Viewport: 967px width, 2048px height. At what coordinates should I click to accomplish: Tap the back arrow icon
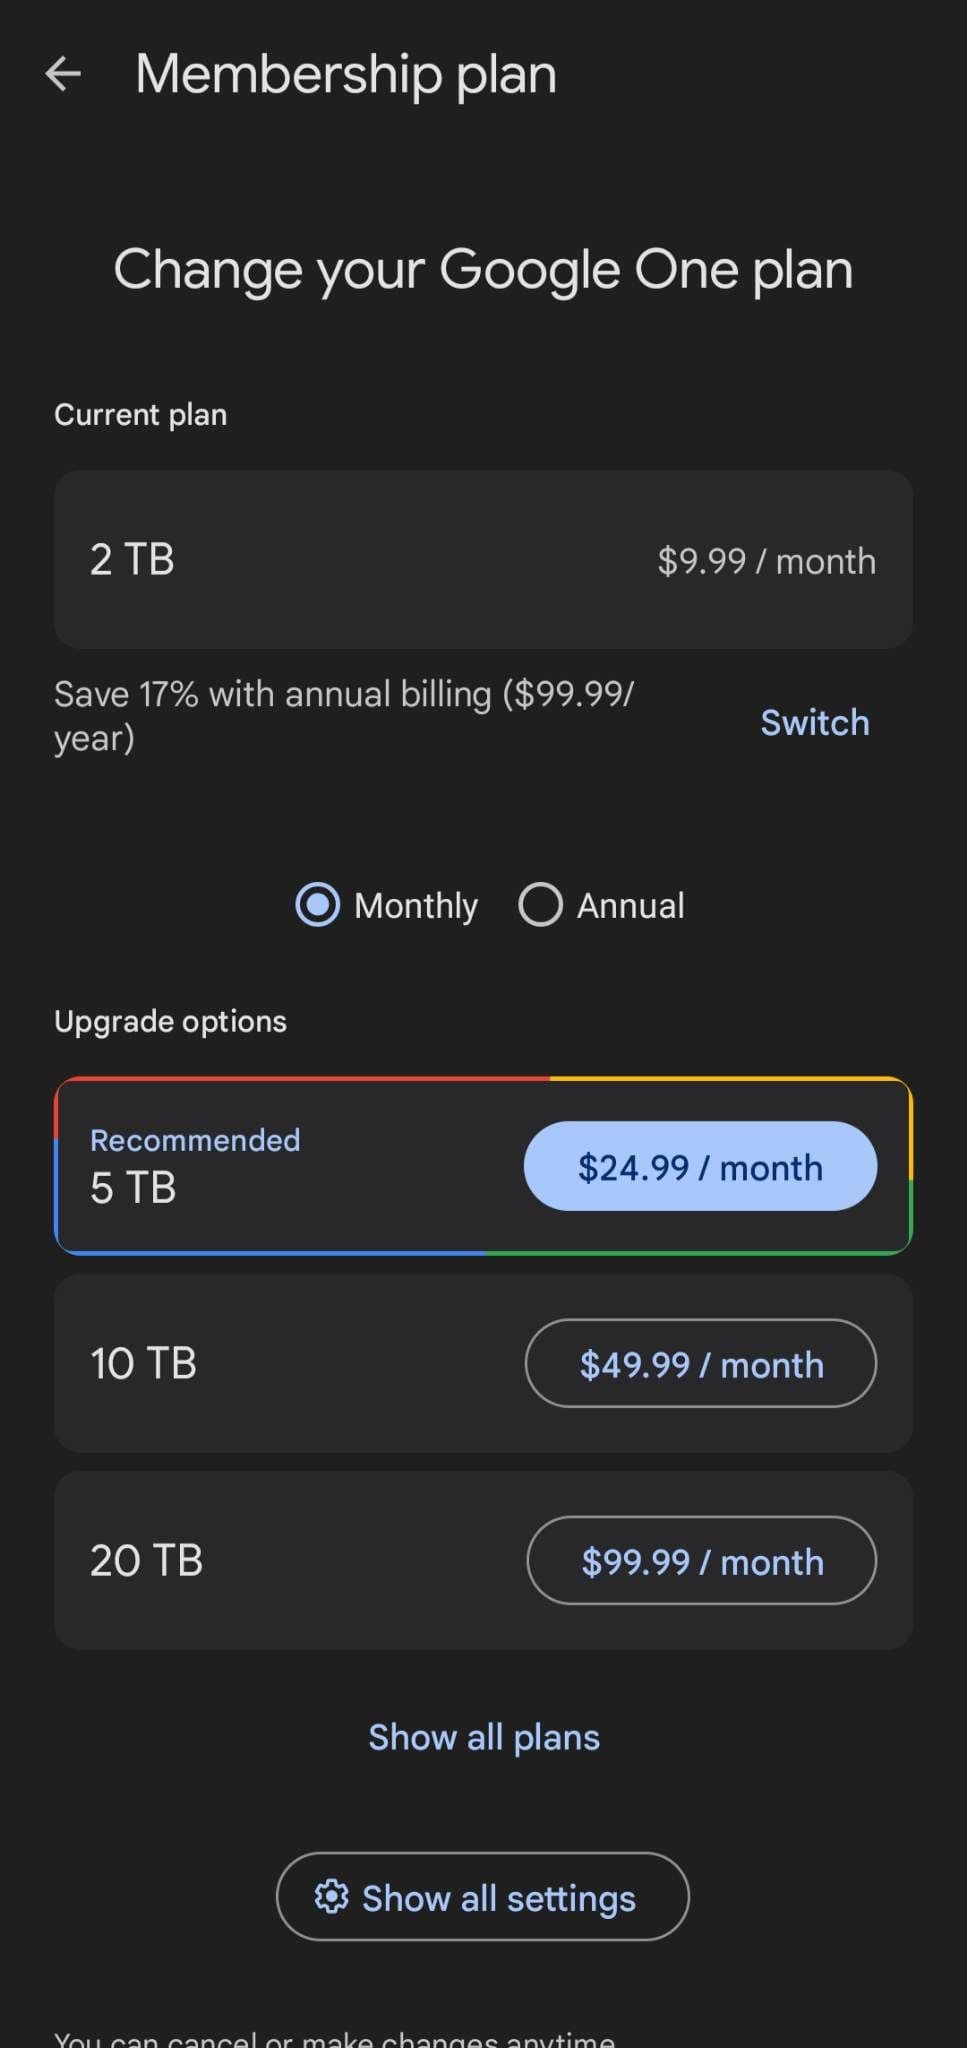click(63, 74)
